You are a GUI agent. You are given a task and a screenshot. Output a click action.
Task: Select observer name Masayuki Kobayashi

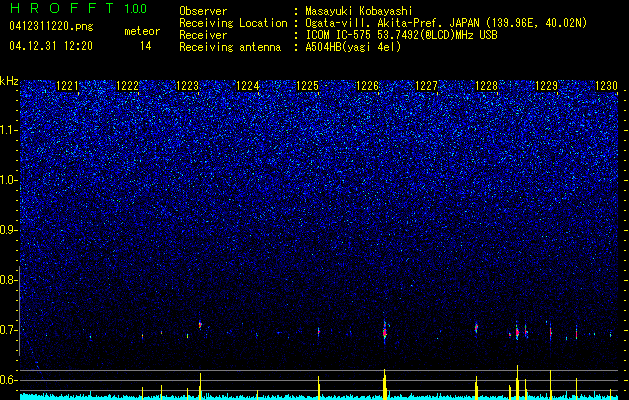point(359,11)
